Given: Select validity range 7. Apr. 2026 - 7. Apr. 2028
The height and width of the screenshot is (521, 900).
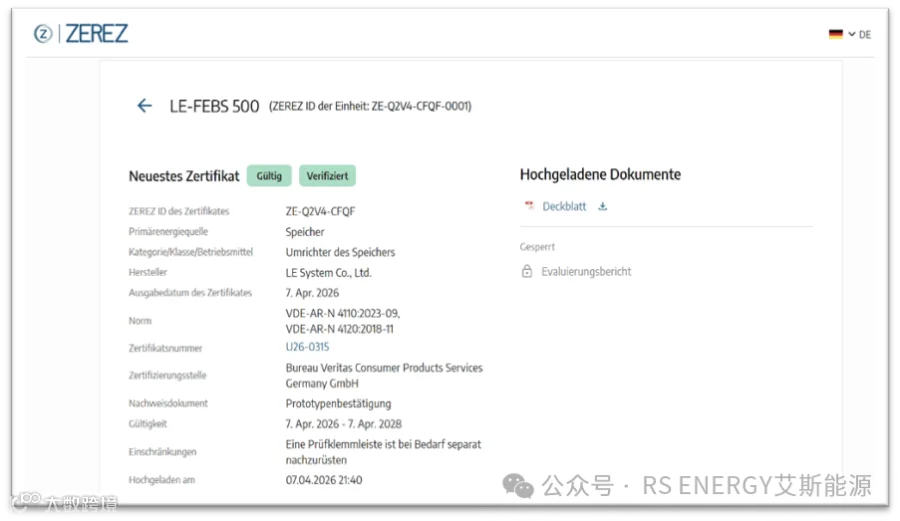Looking at the screenshot, I should (x=343, y=423).
